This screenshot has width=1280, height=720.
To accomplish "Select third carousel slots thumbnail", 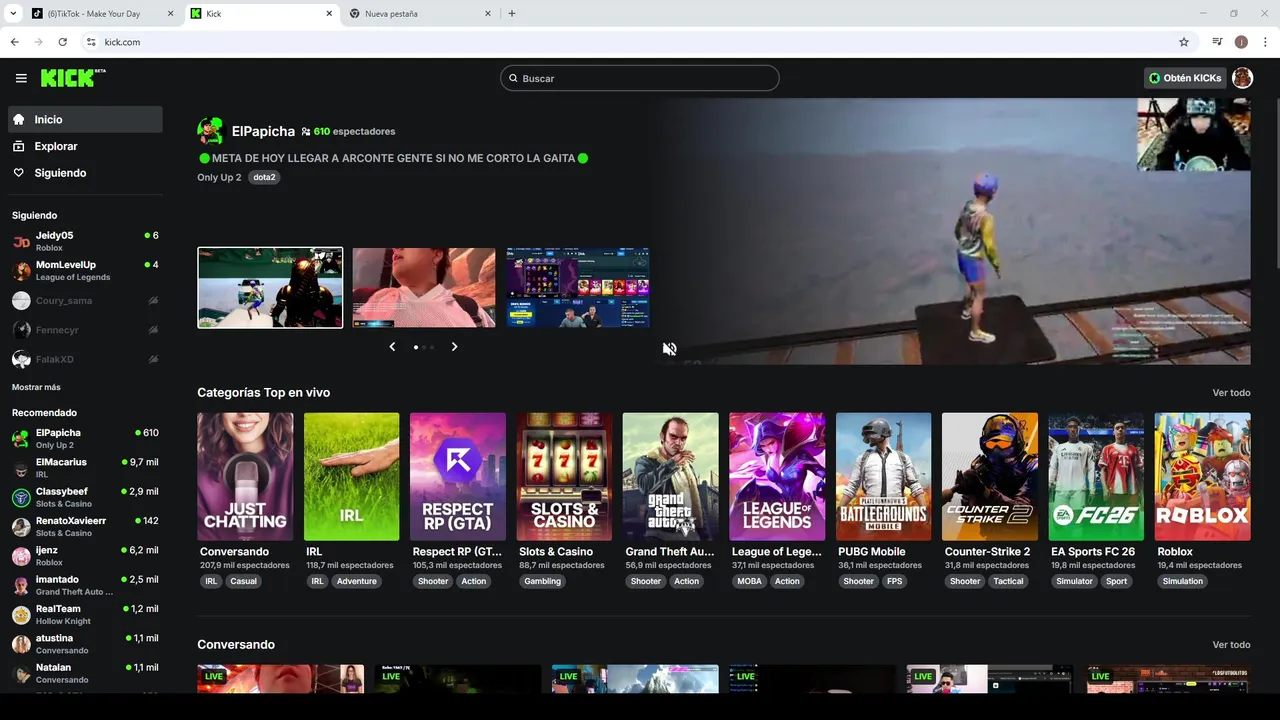I will point(578,288).
